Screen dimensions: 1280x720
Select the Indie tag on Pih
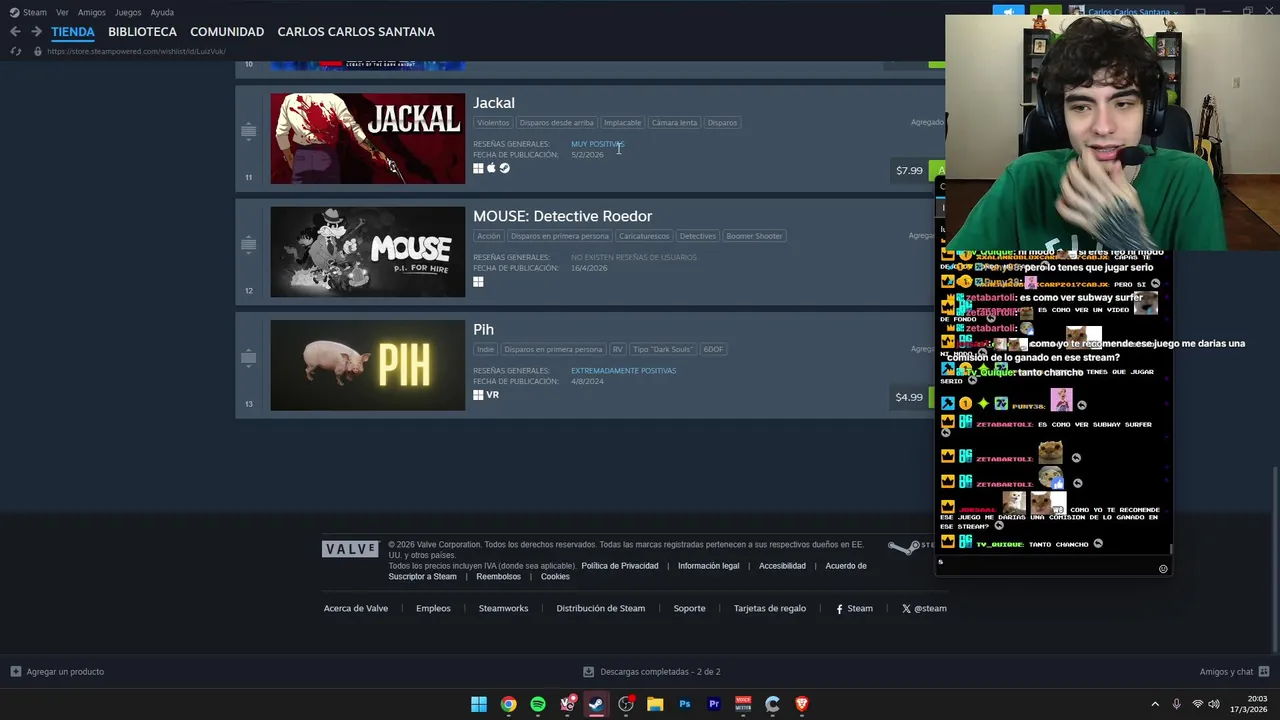[486, 349]
